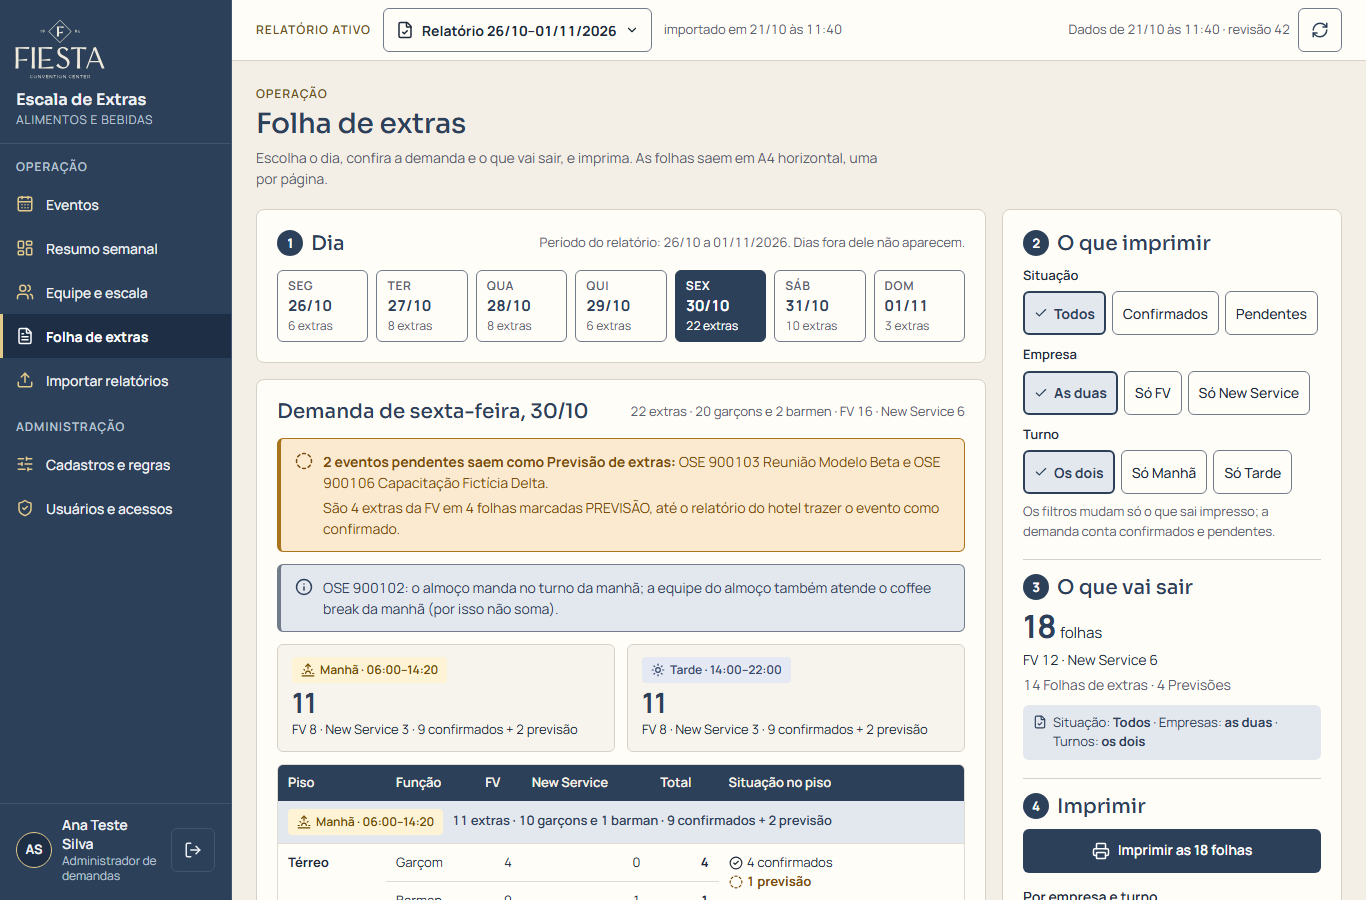Filter Situação by Confirmados
1366x900 pixels.
pos(1165,313)
